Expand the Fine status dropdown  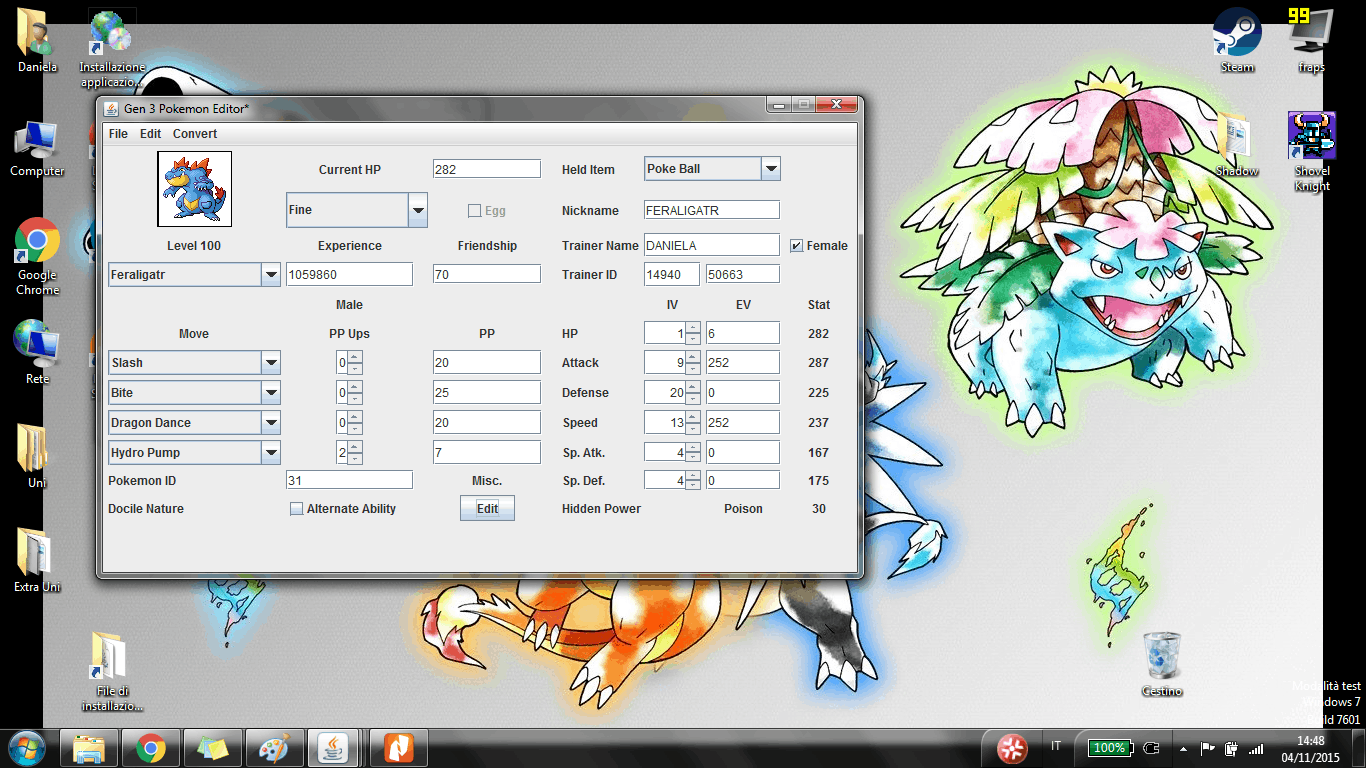[x=418, y=210]
